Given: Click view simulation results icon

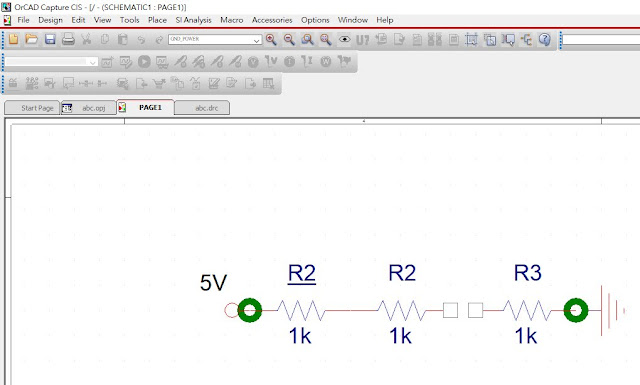Looking at the screenshot, I should pyautogui.click(x=162, y=62).
